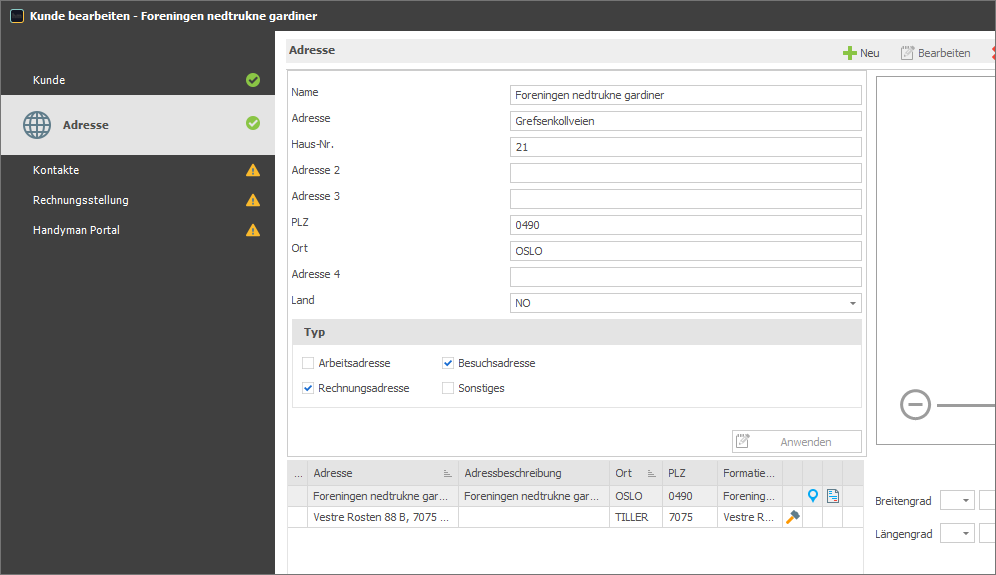Click the Anwenden button
The width and height of the screenshot is (996, 575).
(x=797, y=442)
